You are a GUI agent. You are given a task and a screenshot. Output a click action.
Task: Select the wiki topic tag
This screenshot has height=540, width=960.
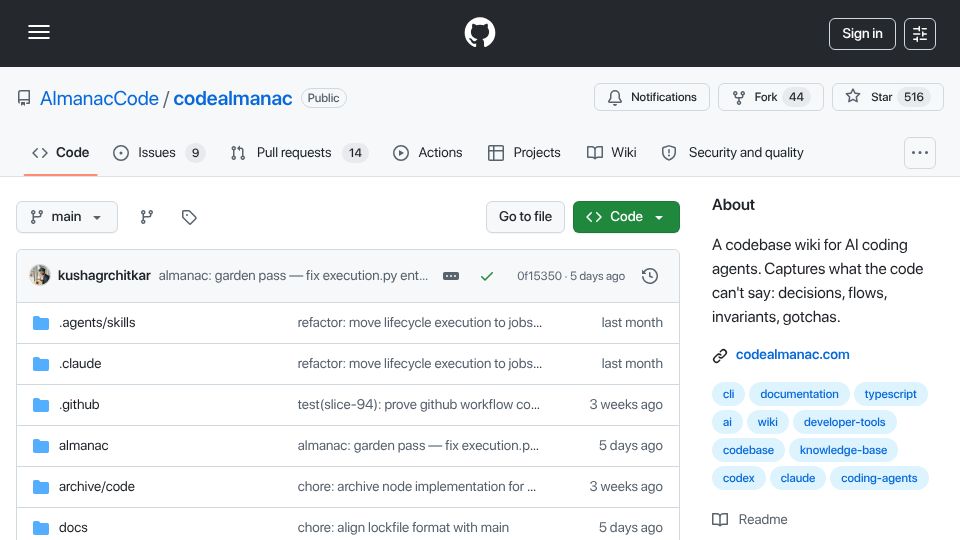(x=767, y=422)
